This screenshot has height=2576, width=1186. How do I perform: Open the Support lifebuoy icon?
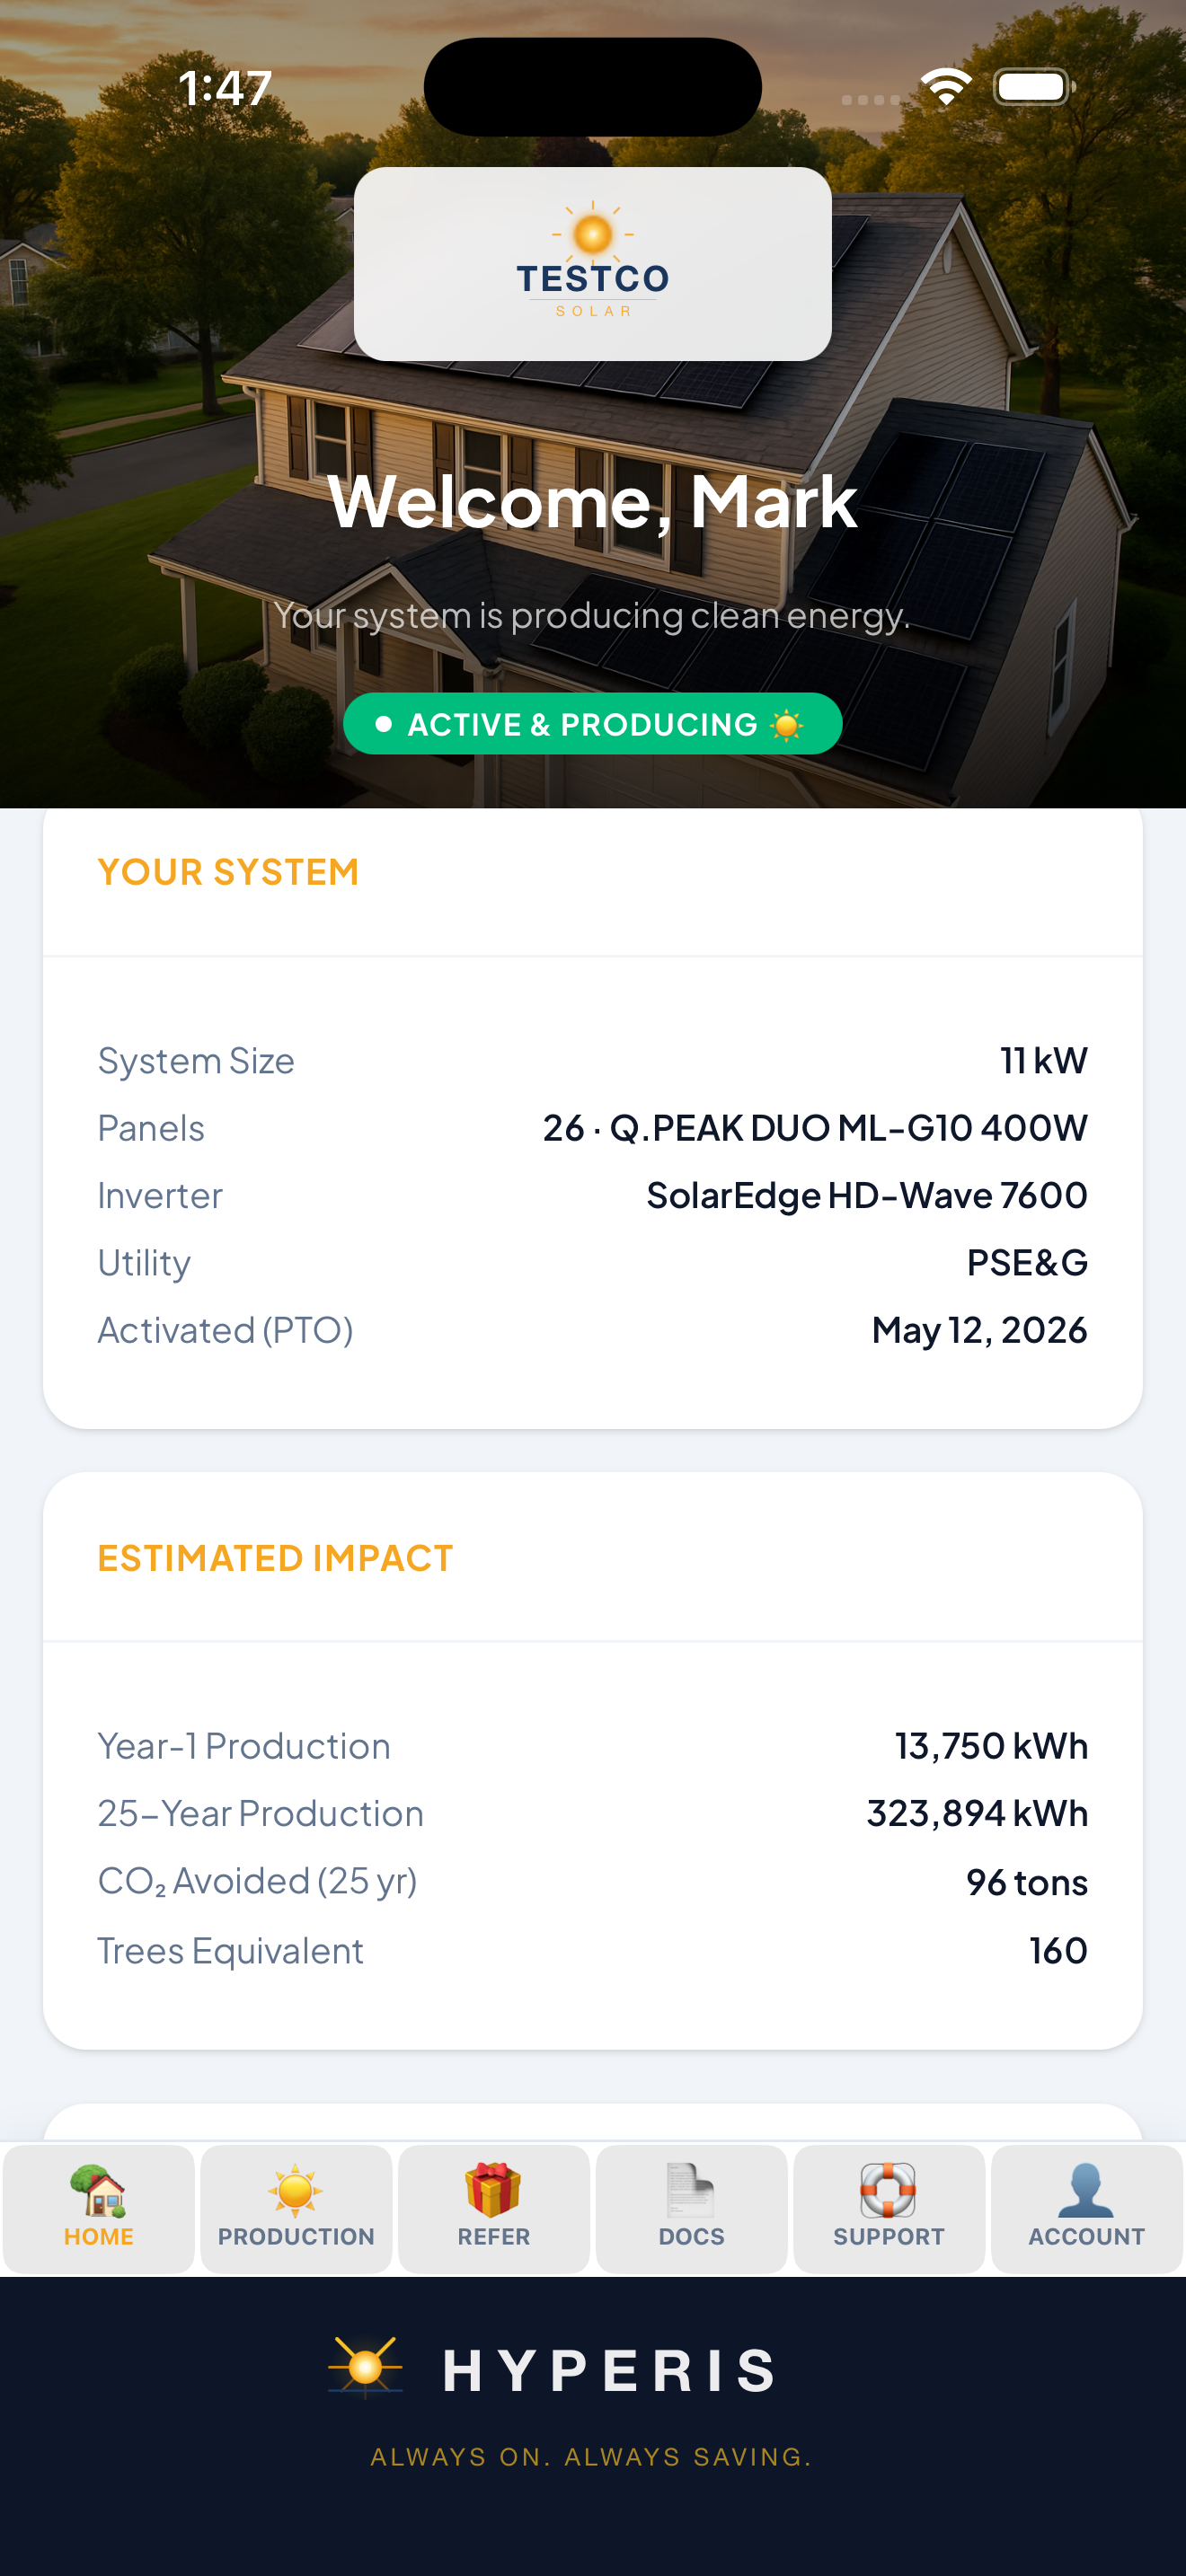(888, 2190)
